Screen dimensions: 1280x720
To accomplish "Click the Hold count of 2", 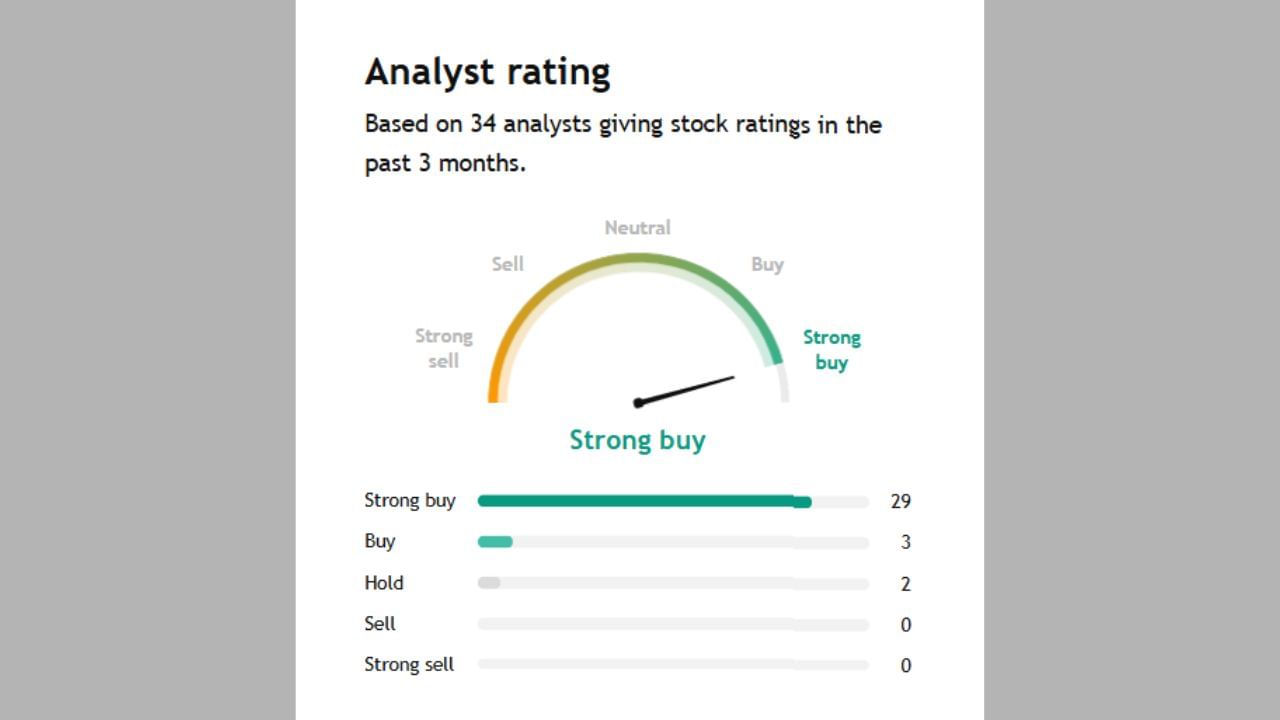I will (905, 584).
